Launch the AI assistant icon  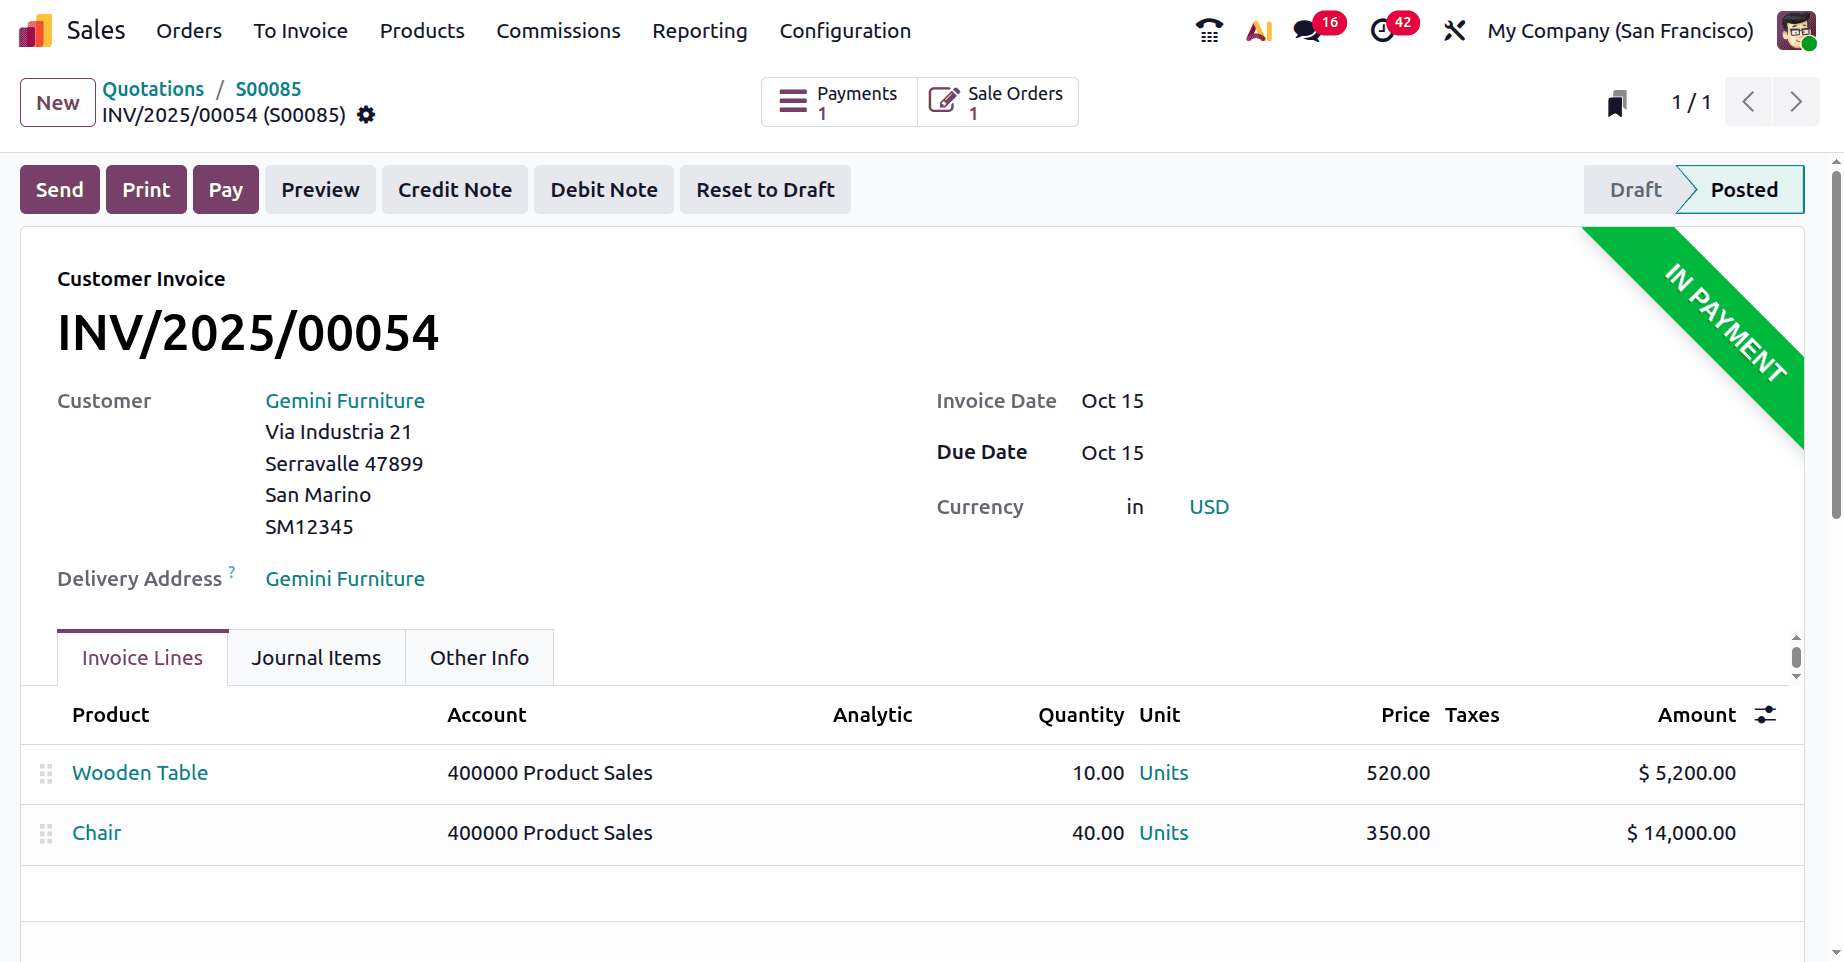click(x=1258, y=30)
